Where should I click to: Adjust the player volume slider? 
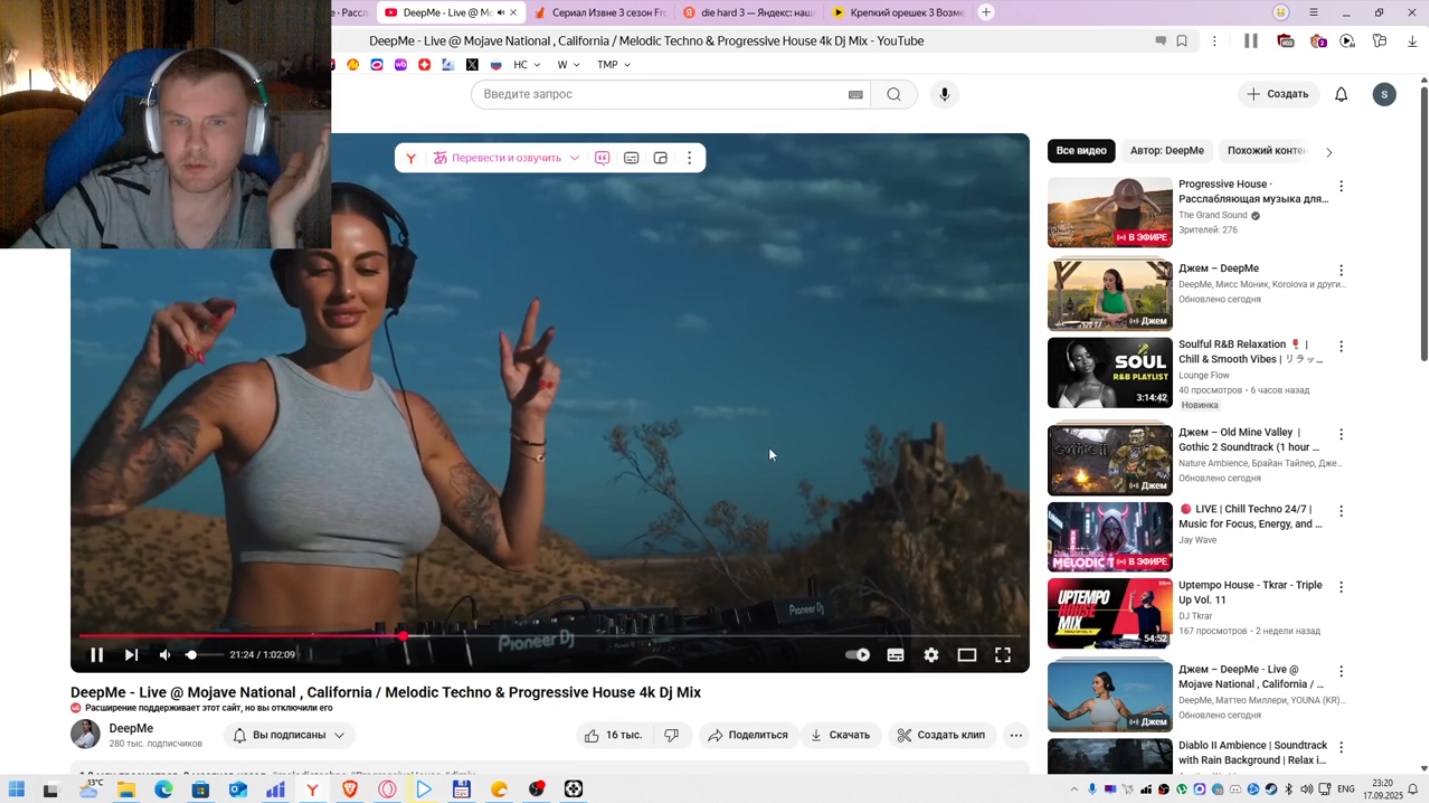[203, 655]
